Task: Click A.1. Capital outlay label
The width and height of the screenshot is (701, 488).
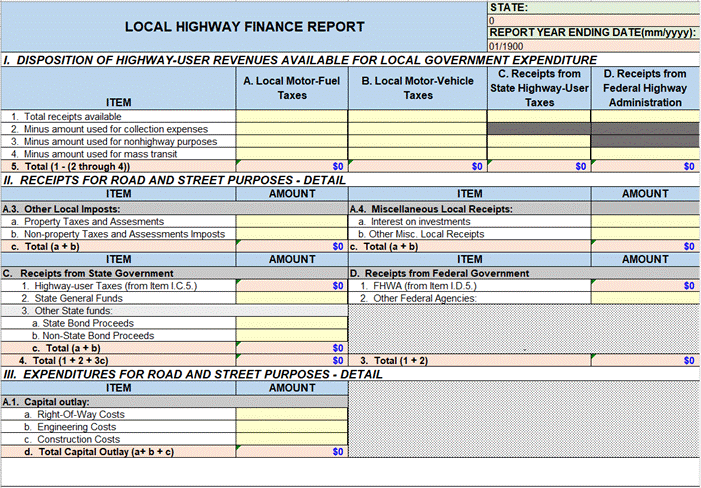Action: point(46,402)
